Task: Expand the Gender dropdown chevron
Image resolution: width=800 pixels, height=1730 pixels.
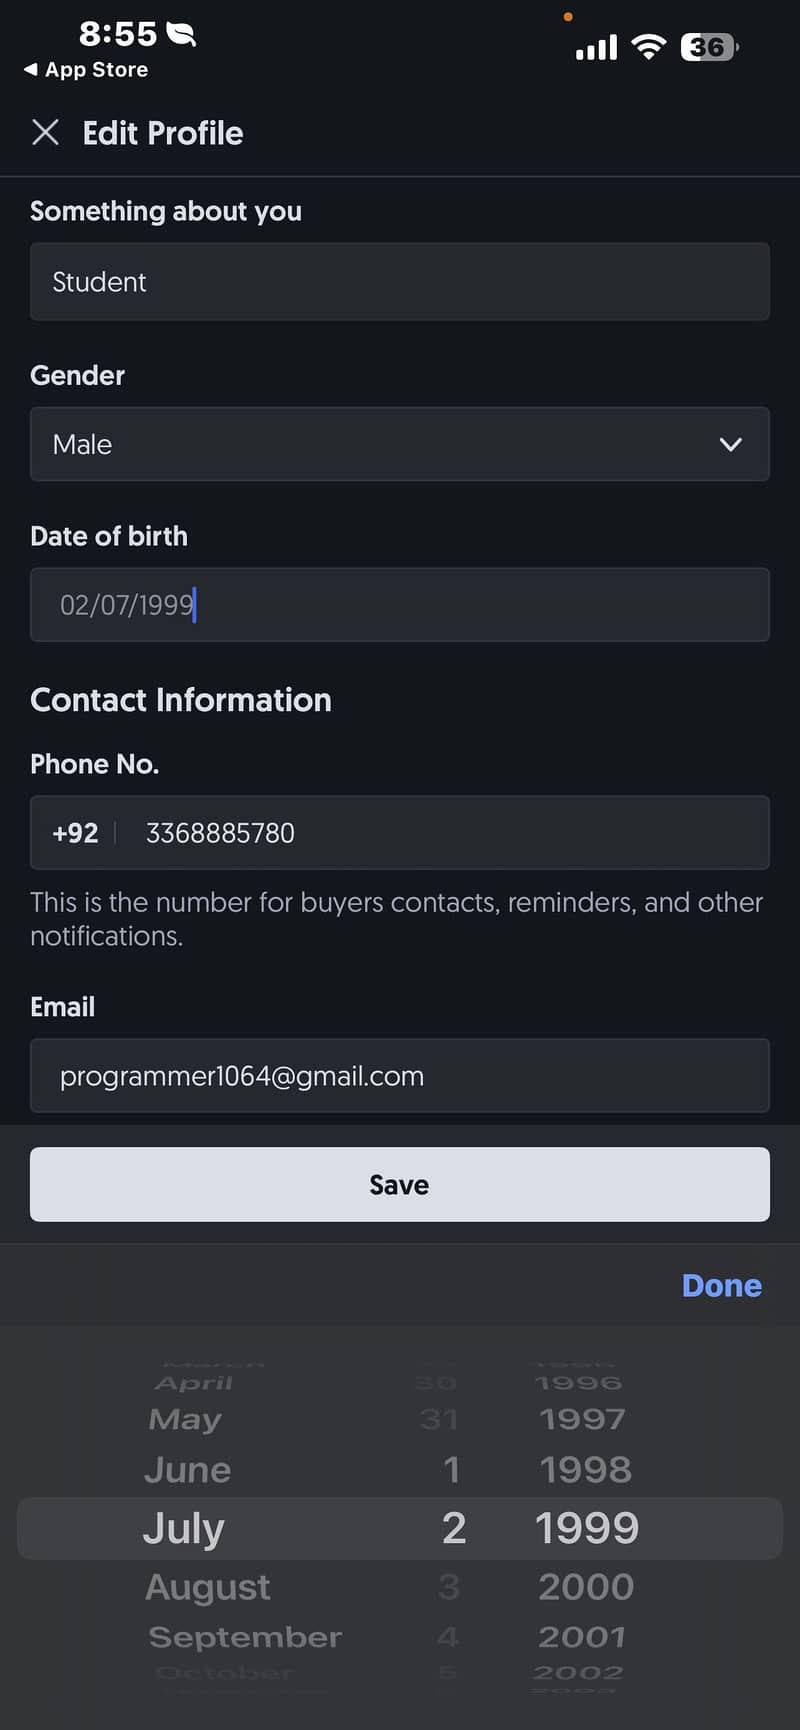Action: tap(731, 444)
